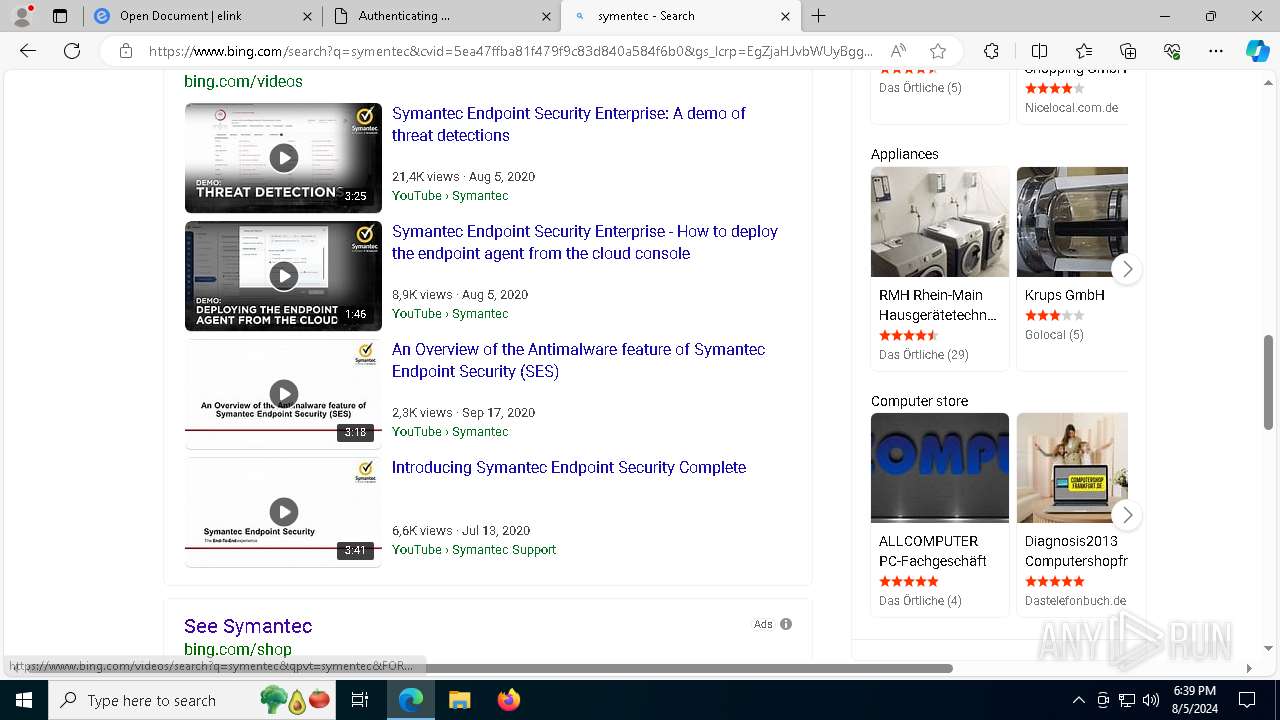The image size is (1280, 720).
Task: Show more Computer store results arrow
Action: pos(1127,515)
